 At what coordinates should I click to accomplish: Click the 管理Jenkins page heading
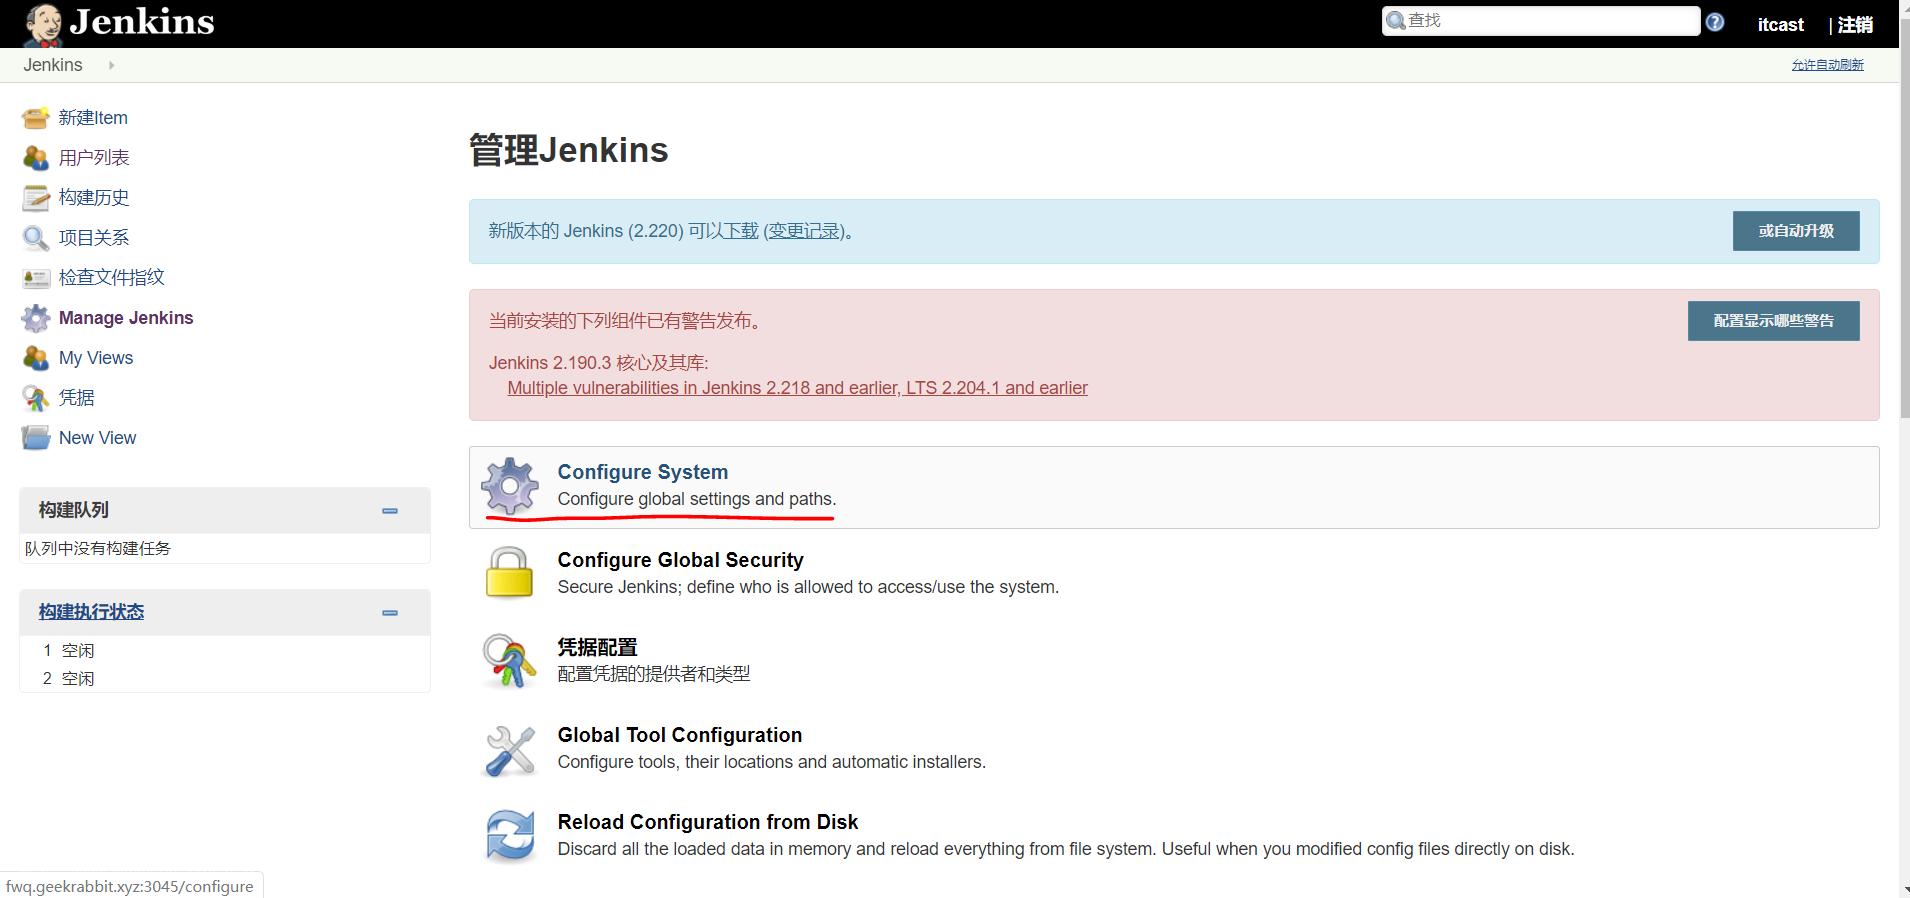pos(568,150)
